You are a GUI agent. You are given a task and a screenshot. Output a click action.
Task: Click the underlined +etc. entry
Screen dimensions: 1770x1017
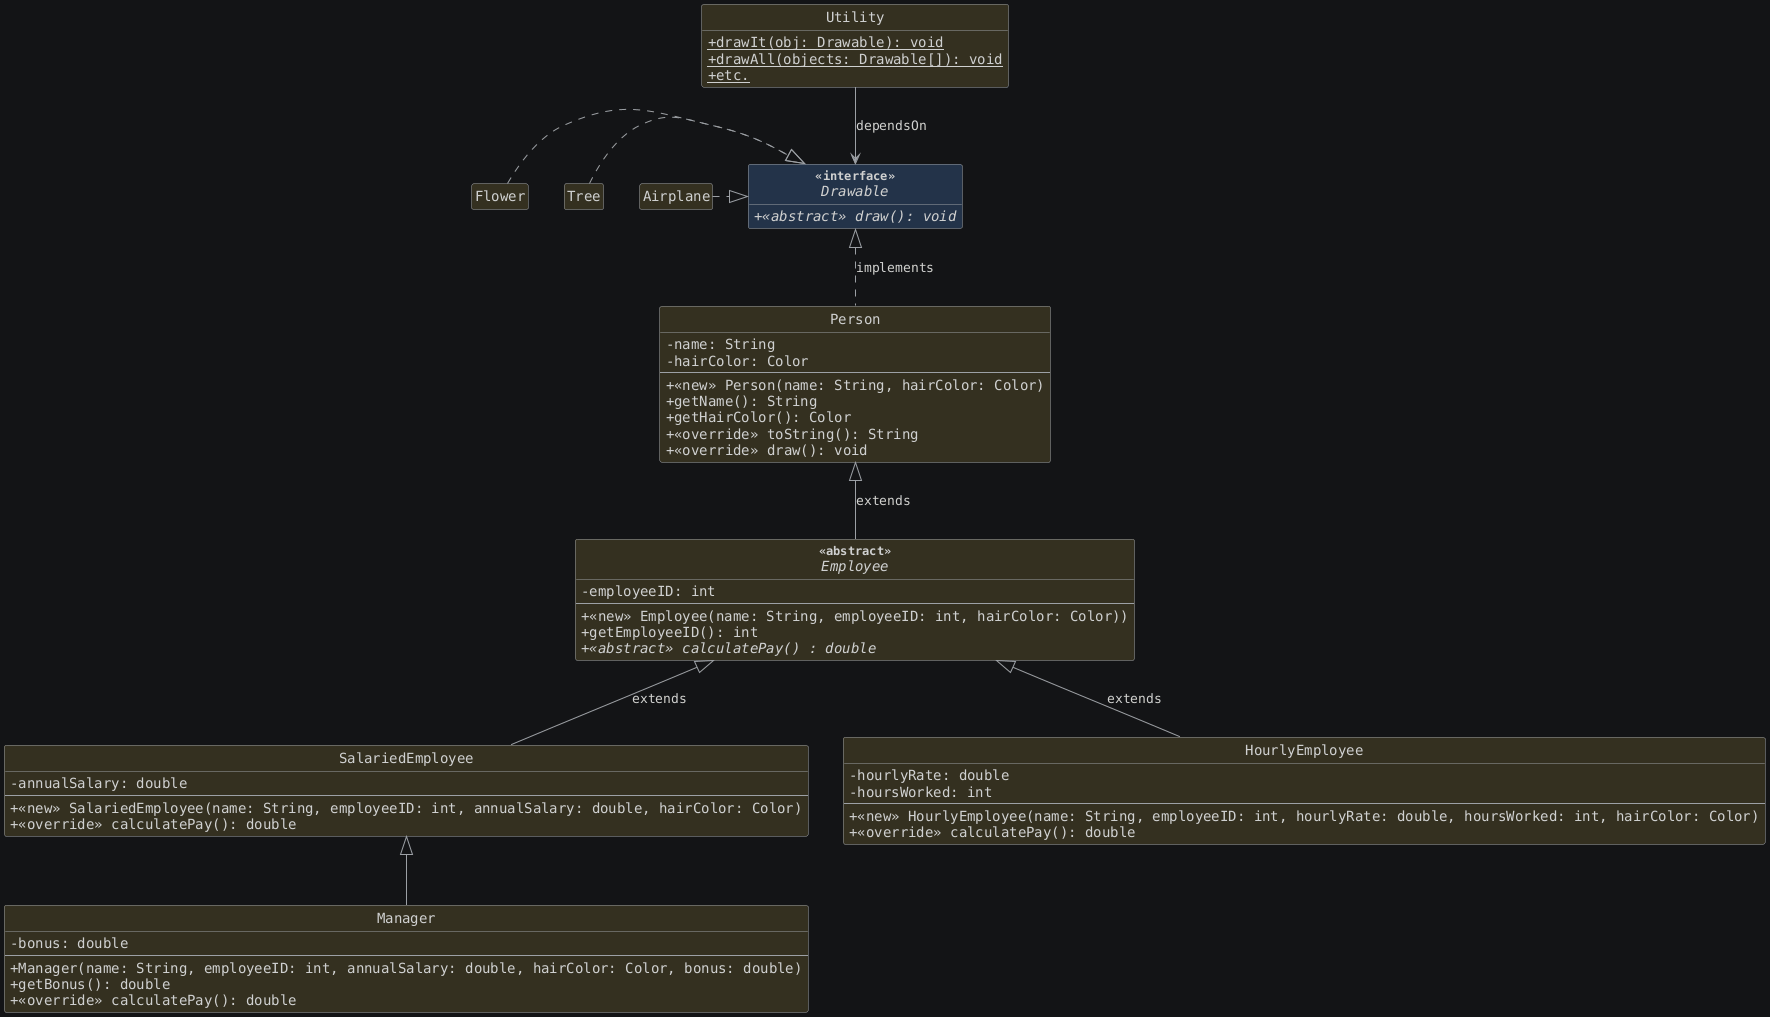coord(728,75)
